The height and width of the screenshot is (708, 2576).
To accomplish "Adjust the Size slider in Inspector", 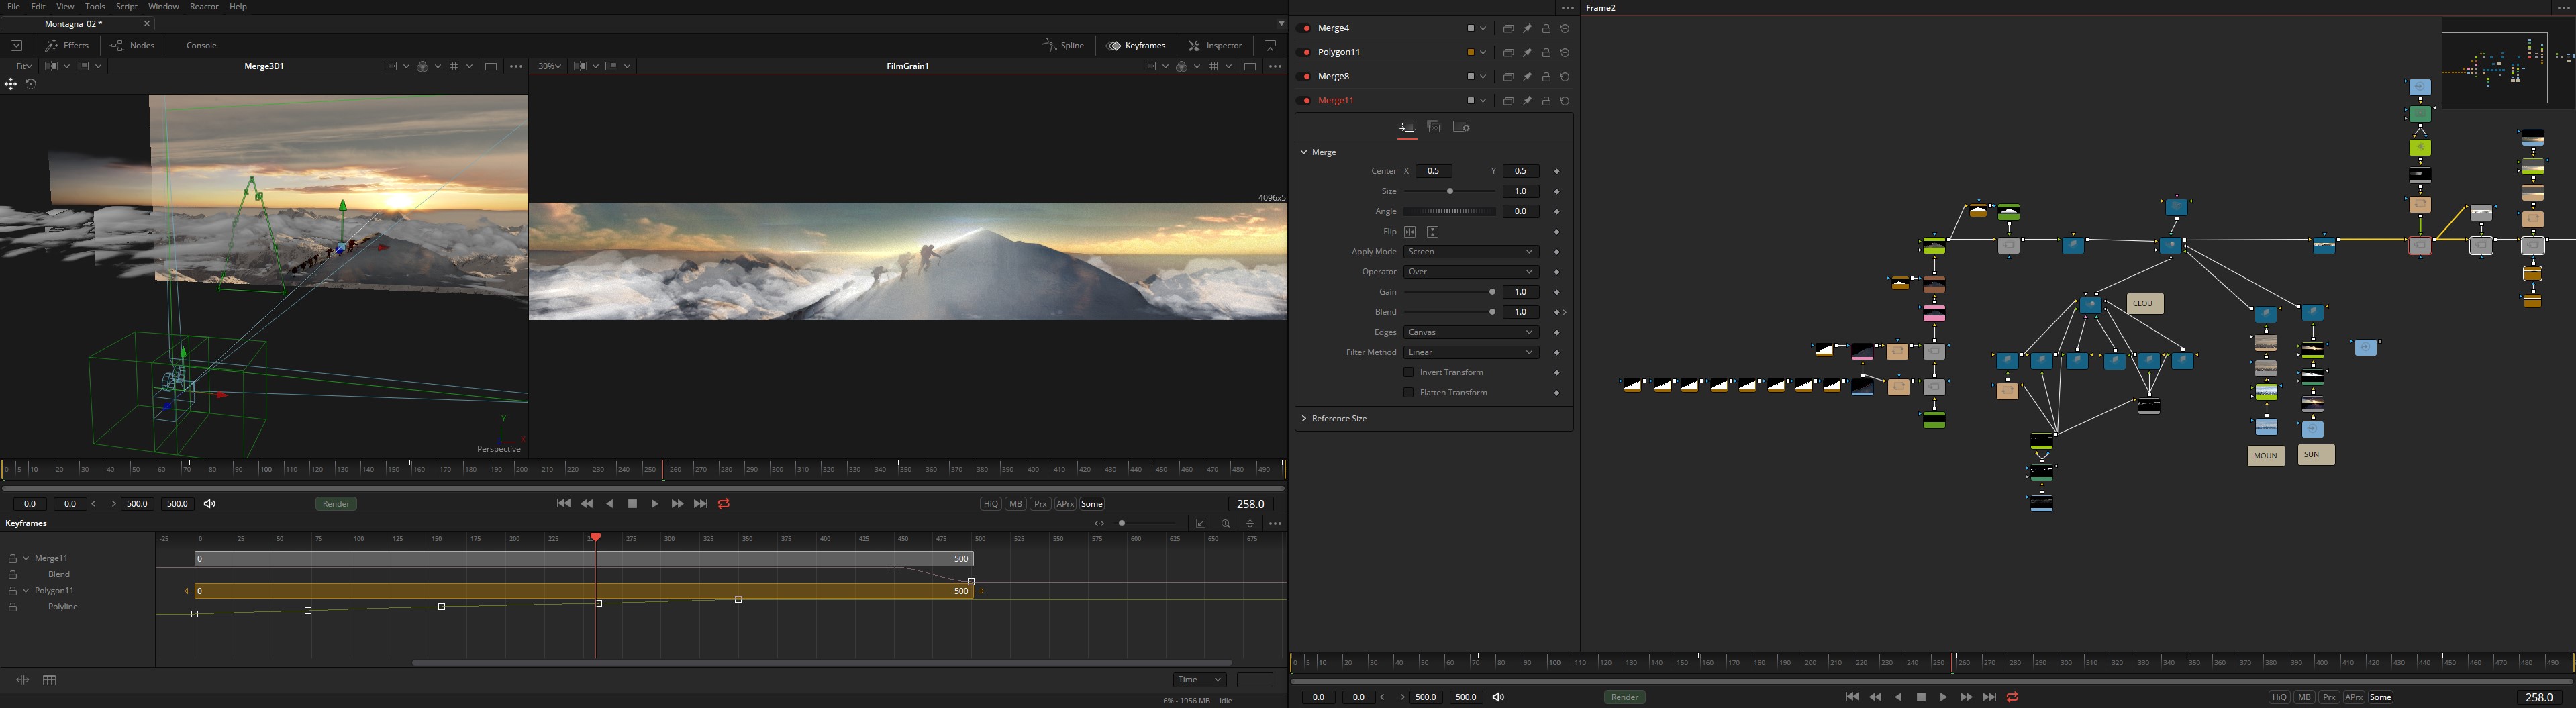I will point(1450,192).
